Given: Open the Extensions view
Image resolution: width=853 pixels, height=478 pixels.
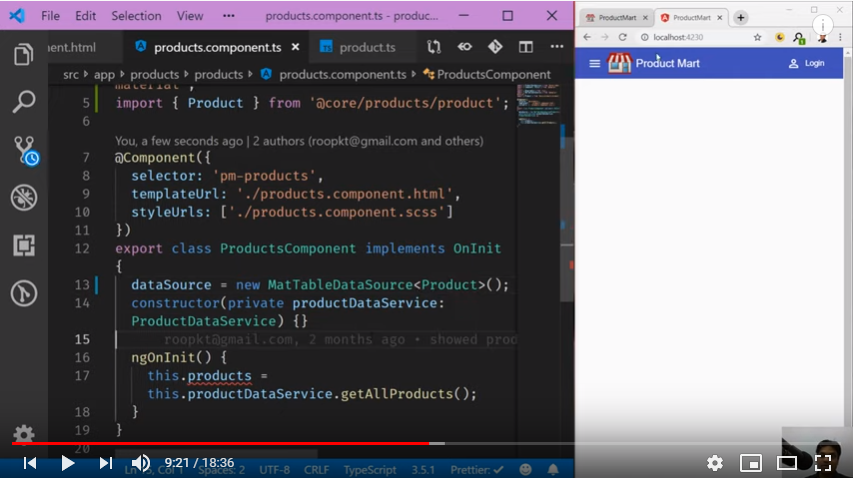Looking at the screenshot, I should 24,245.
